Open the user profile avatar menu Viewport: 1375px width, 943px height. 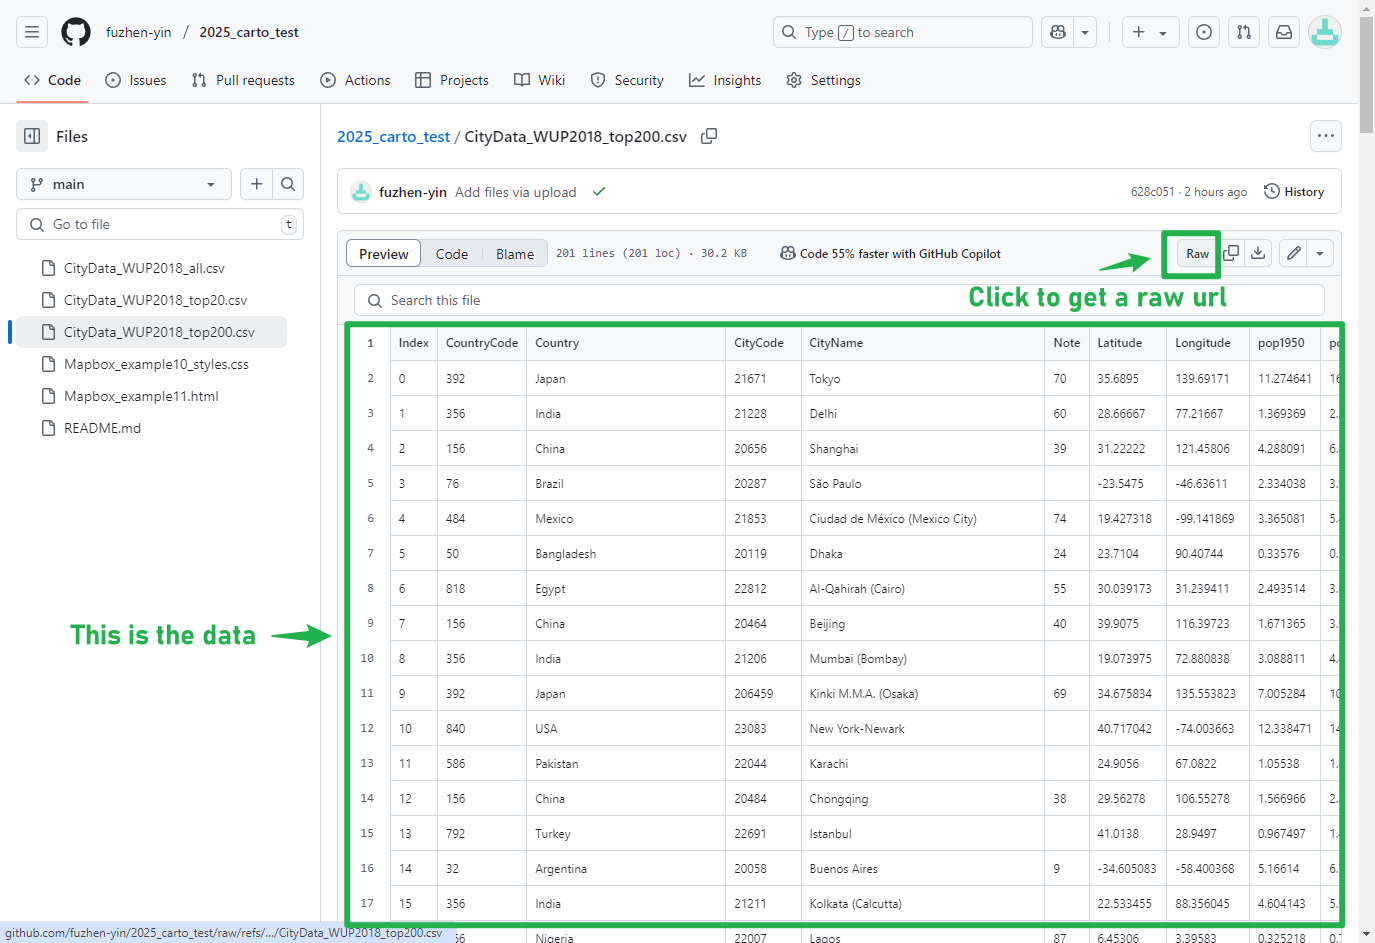click(1325, 32)
